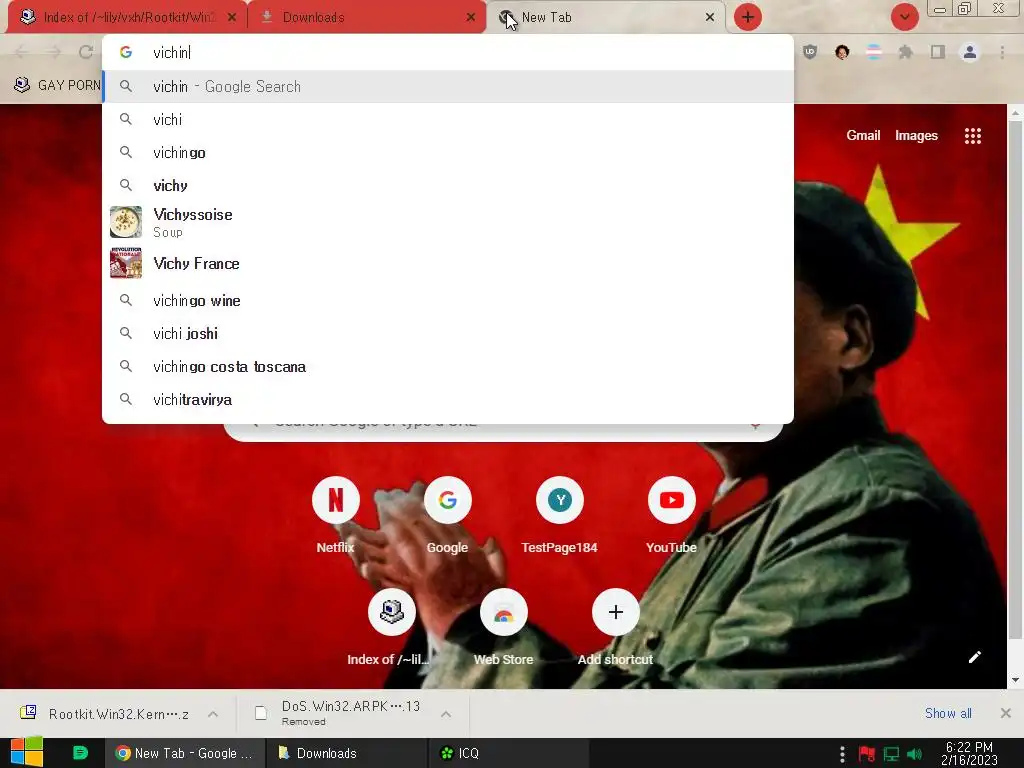Switch to the Downloads browser tab

coord(367,18)
